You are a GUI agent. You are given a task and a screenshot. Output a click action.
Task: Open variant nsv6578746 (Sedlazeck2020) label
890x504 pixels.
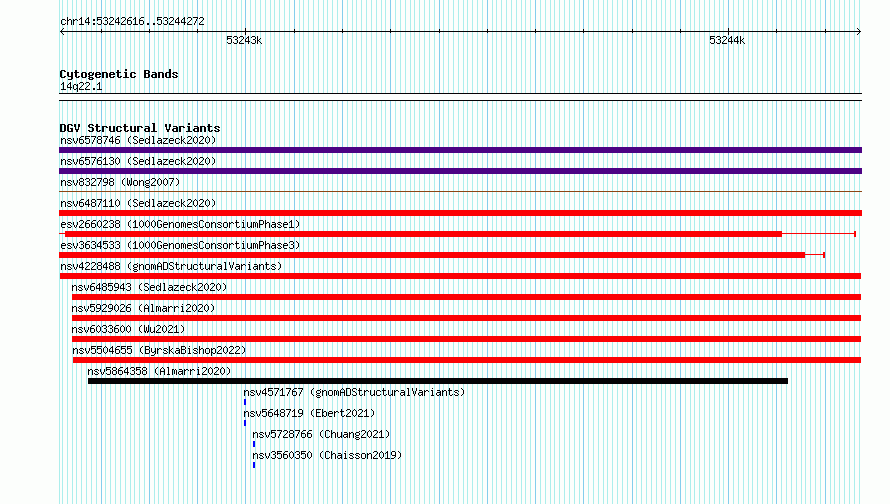tap(138, 140)
